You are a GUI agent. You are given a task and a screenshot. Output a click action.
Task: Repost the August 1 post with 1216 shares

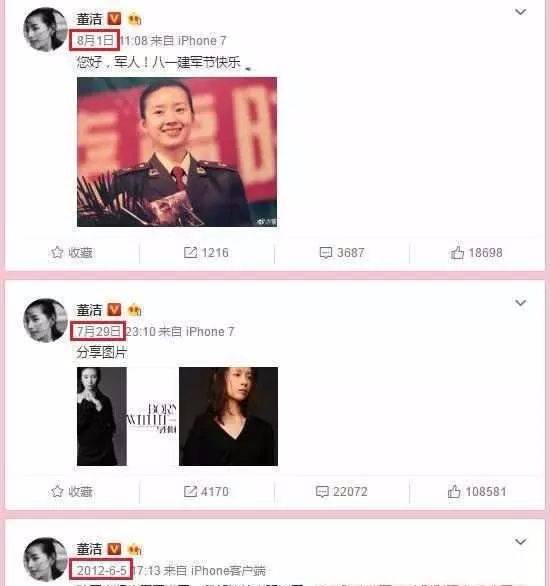click(x=206, y=253)
